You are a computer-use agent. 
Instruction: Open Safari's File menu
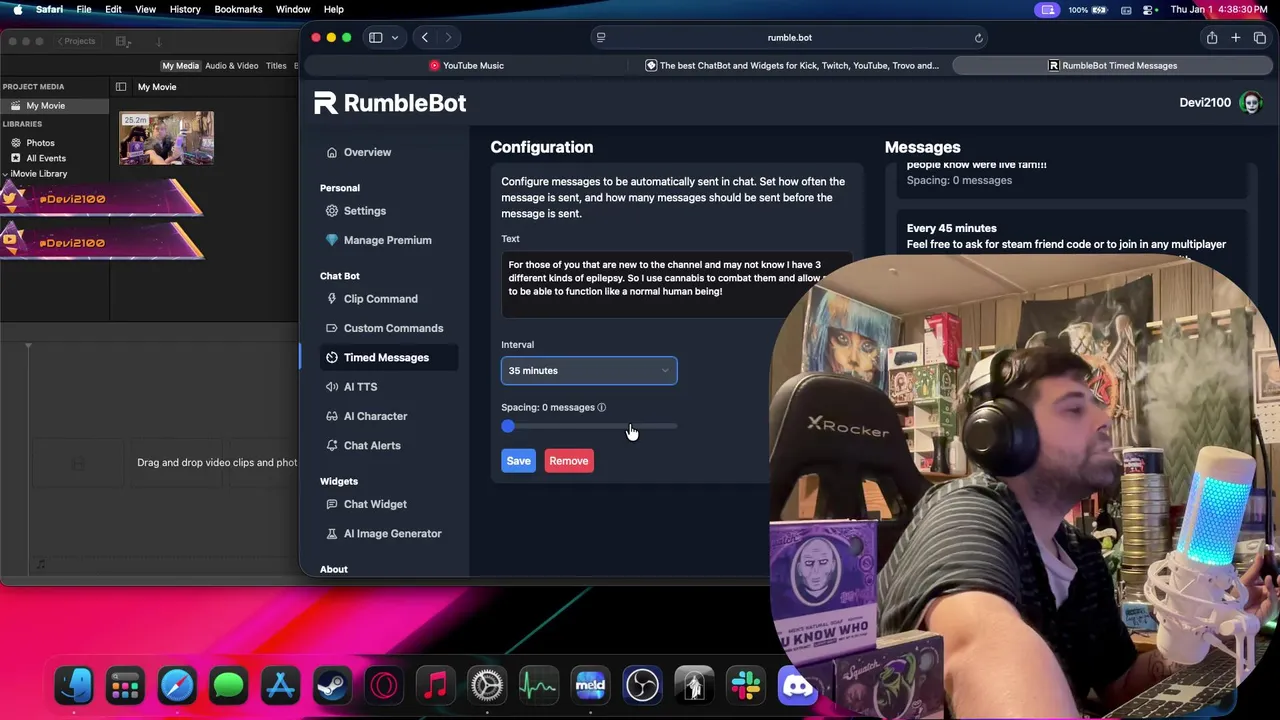84,9
